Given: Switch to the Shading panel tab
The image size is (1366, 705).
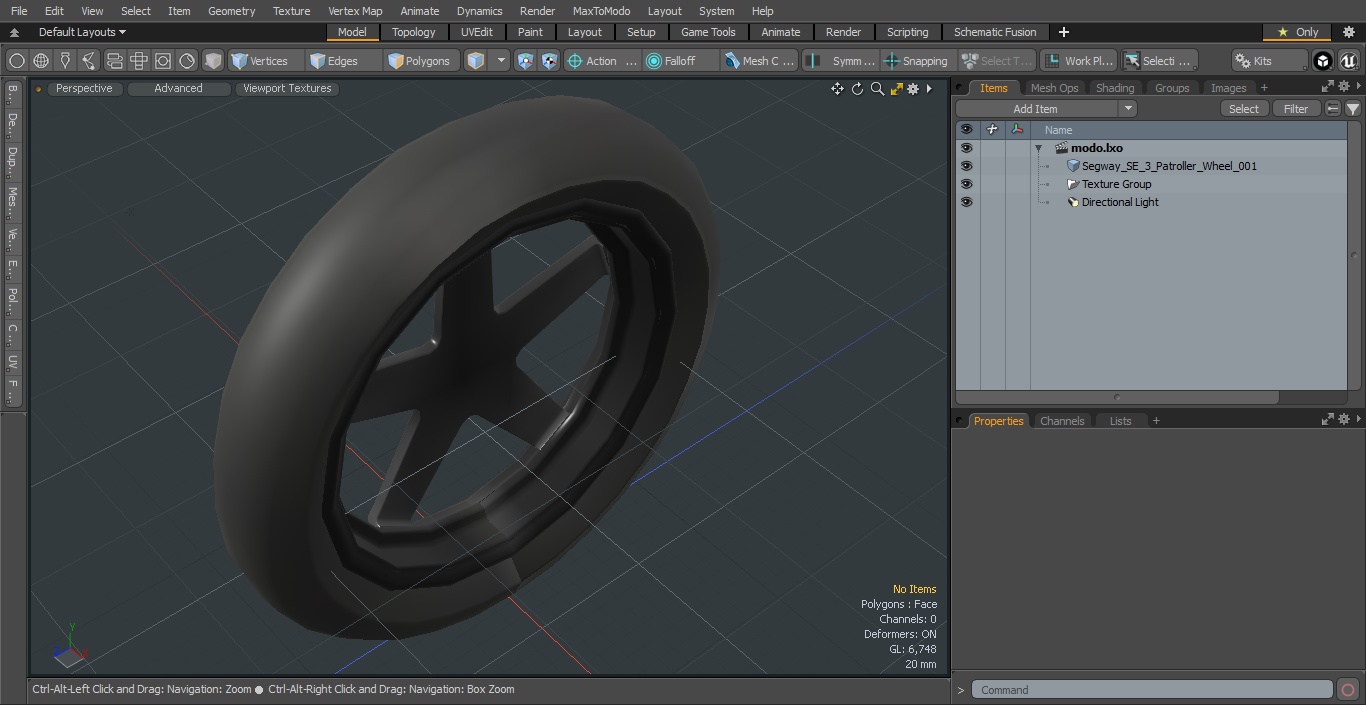Looking at the screenshot, I should pos(1115,88).
